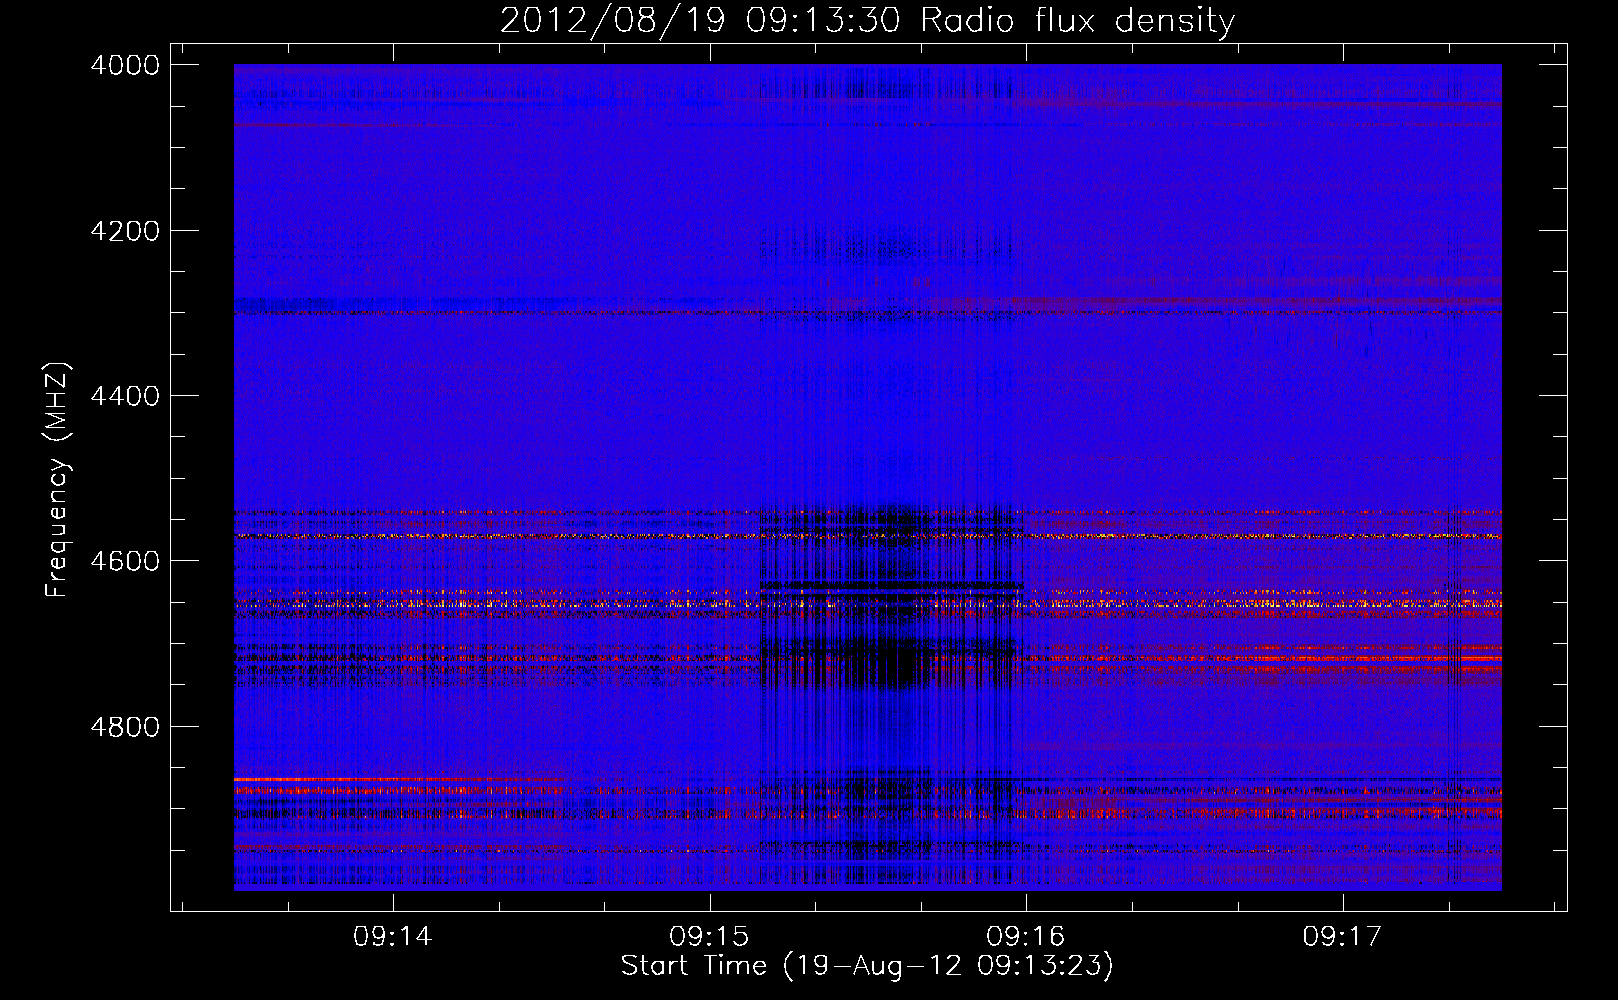Click the 4000 frequency tick label

(x=125, y=65)
